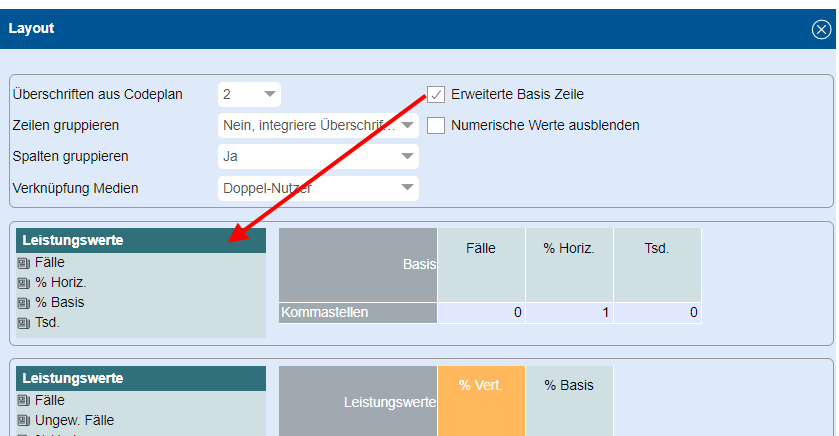Click the icon next to % Basis list item
The width and height of the screenshot is (839, 436).
(x=24, y=303)
